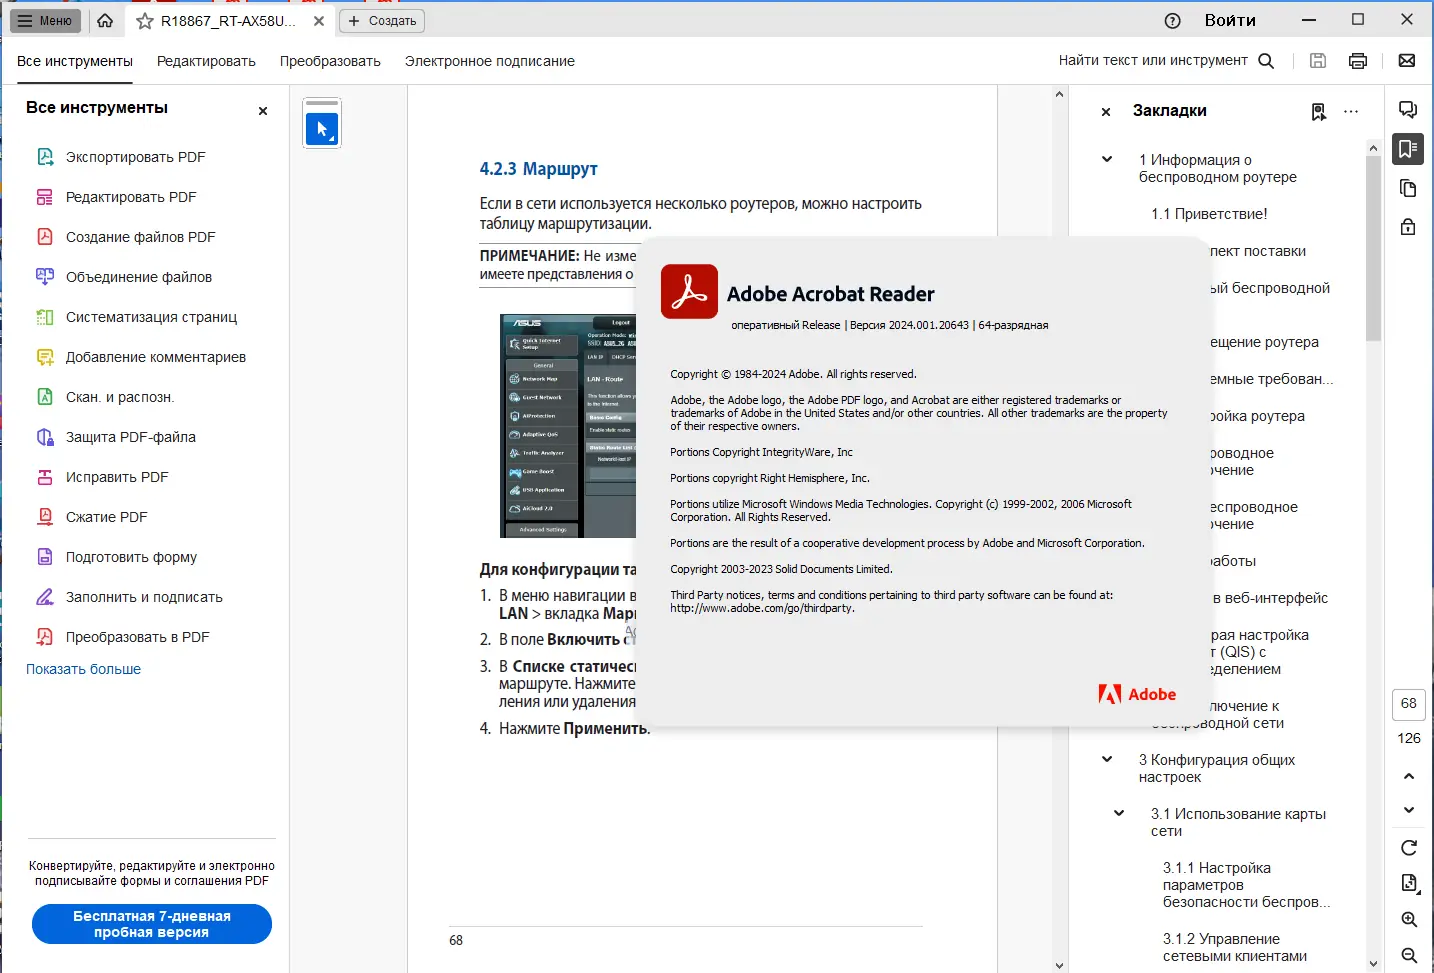
Task: Add a new bookmark icon in Закладки
Action: [1319, 112]
